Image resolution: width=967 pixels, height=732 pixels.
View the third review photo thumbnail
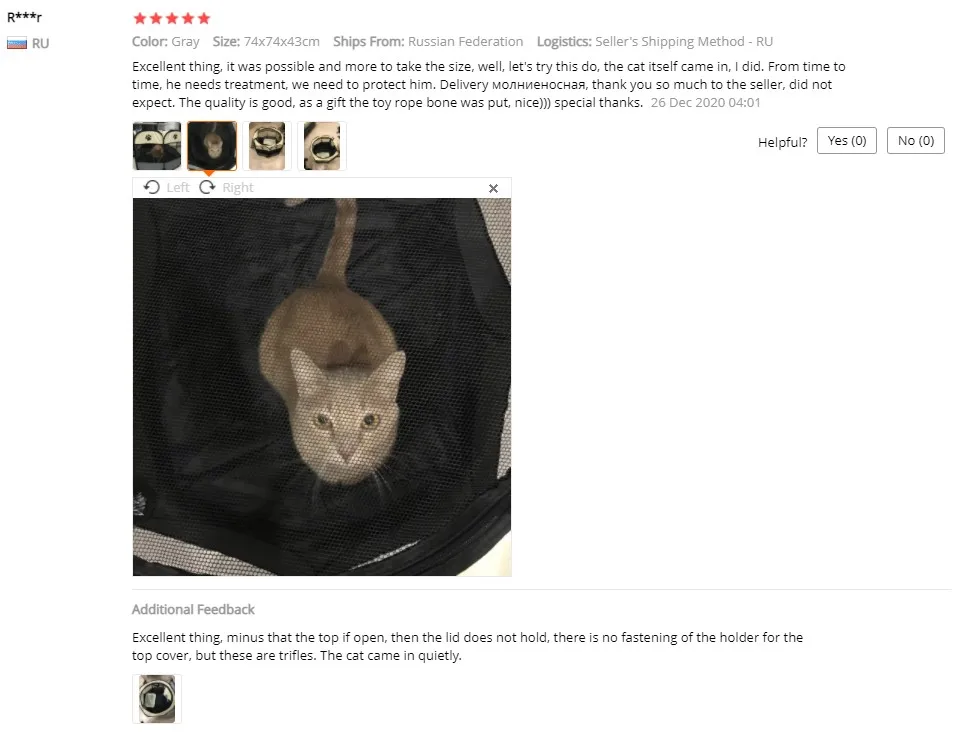tap(267, 146)
